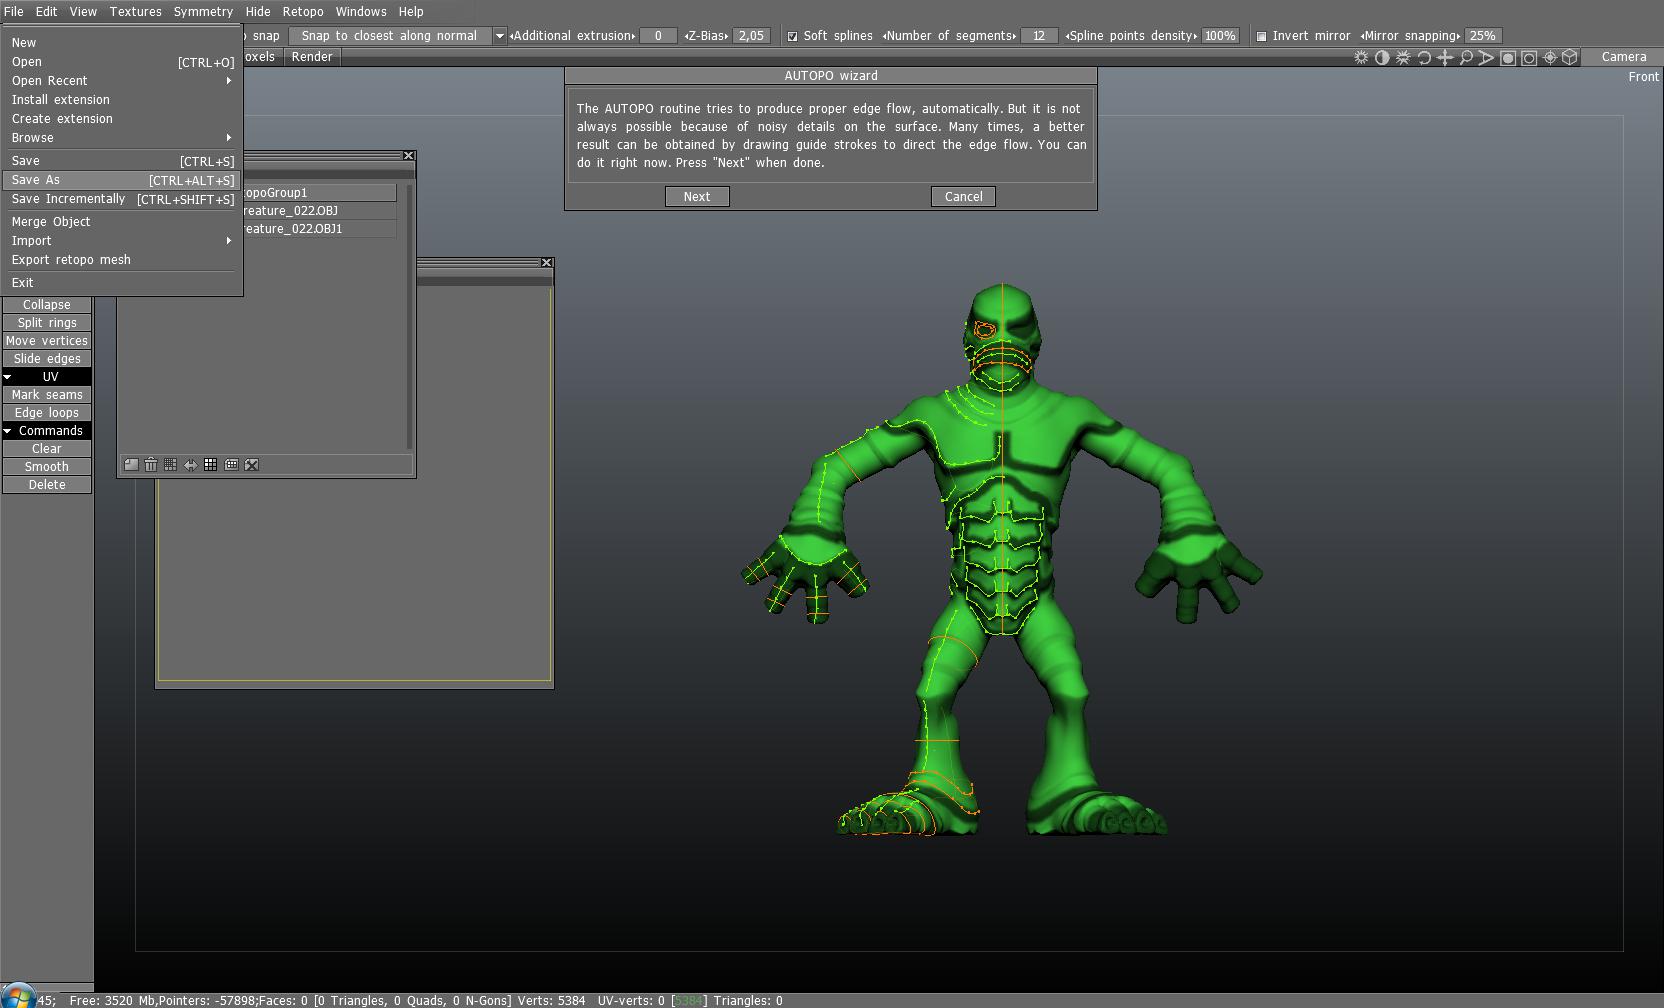
Task: Click the crossed-box icon in the layer toolbar
Action: [252, 465]
